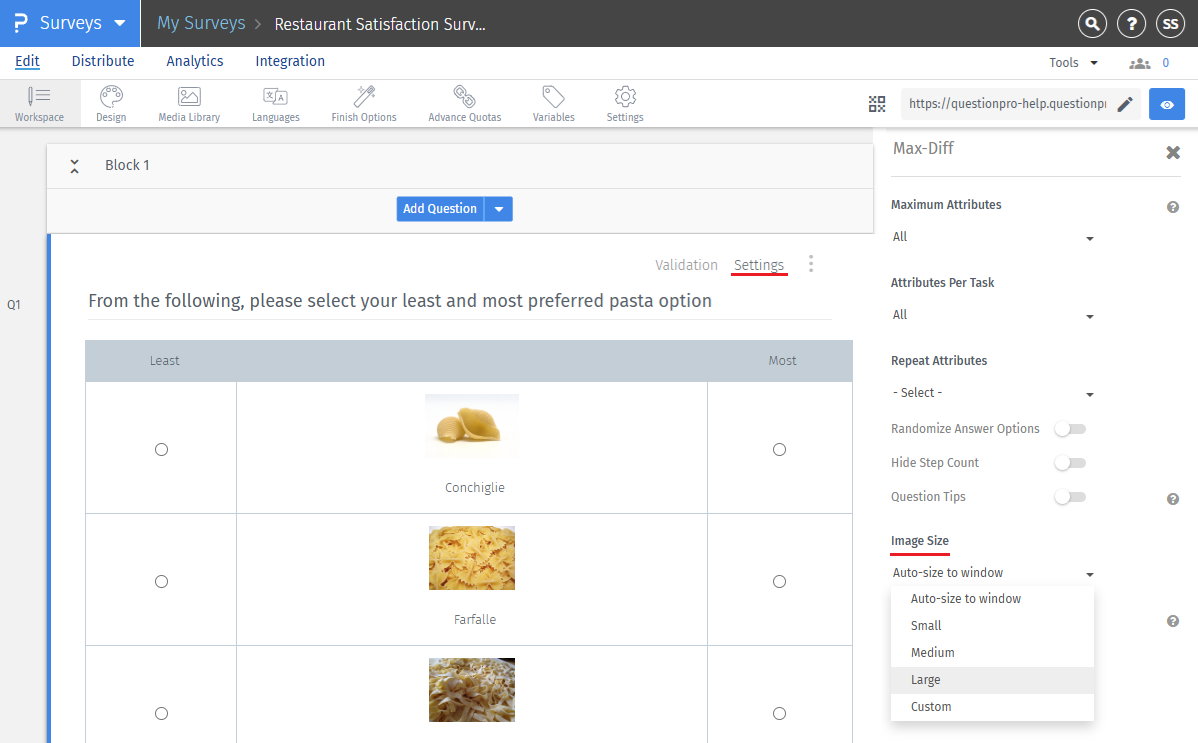Edit survey URL with pencil icon
1198x743 pixels.
(x=1125, y=104)
